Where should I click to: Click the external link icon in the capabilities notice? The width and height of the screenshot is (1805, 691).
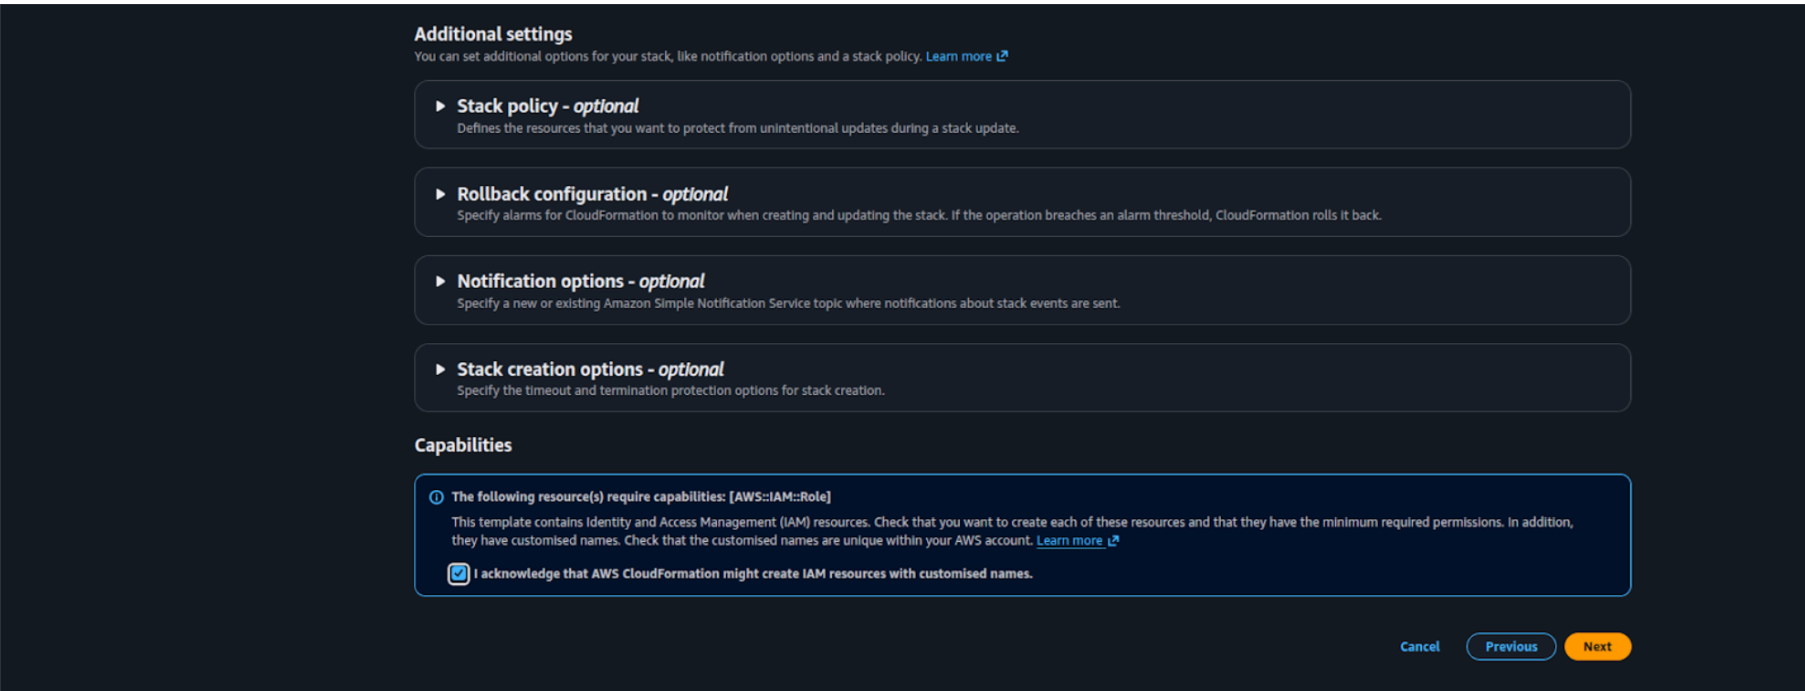(1113, 540)
